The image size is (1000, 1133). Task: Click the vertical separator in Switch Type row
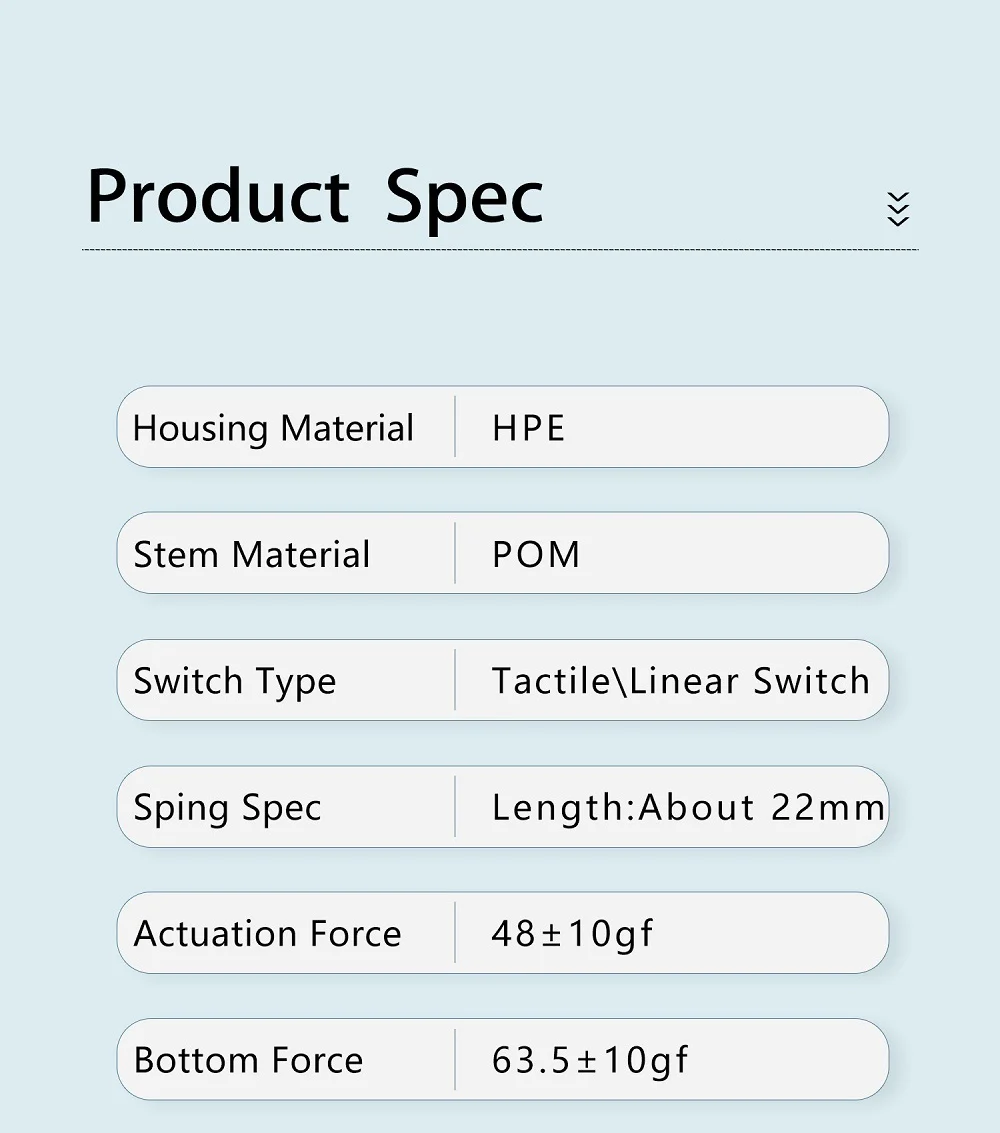tap(455, 680)
